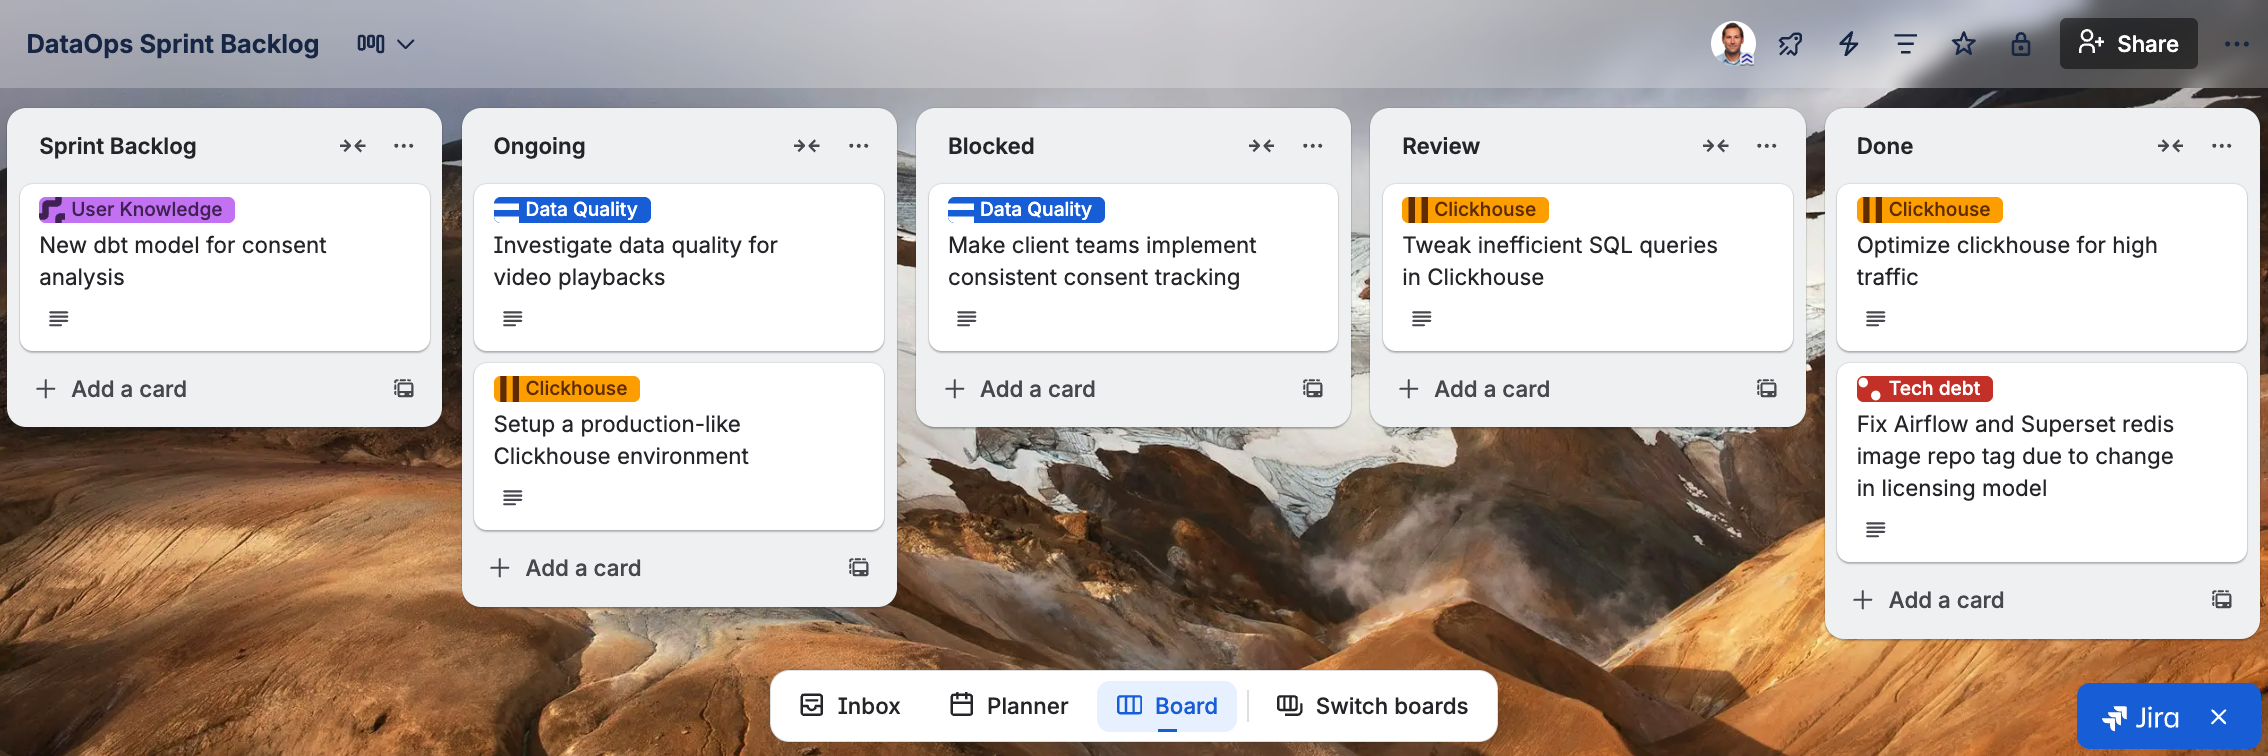Star the DataOps Sprint Backlog board
Screen dimensions: 2268x756
pyautogui.click(x=1963, y=44)
